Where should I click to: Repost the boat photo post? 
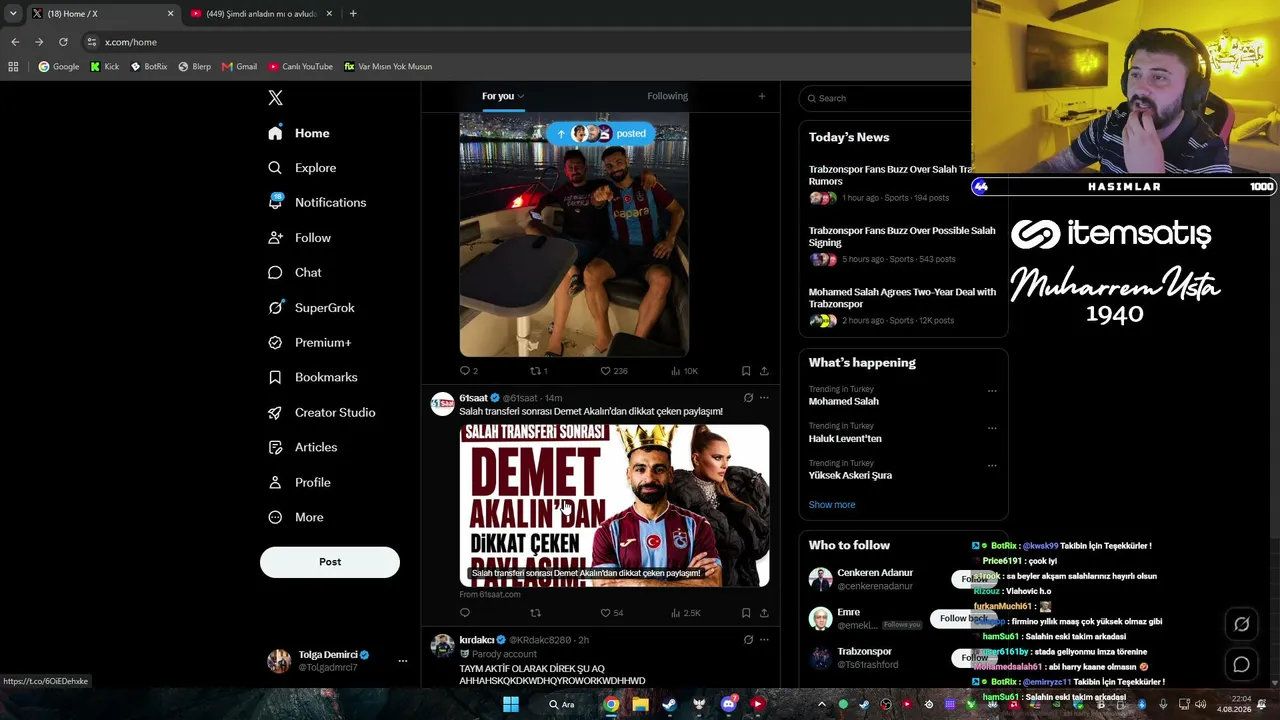coord(537,371)
